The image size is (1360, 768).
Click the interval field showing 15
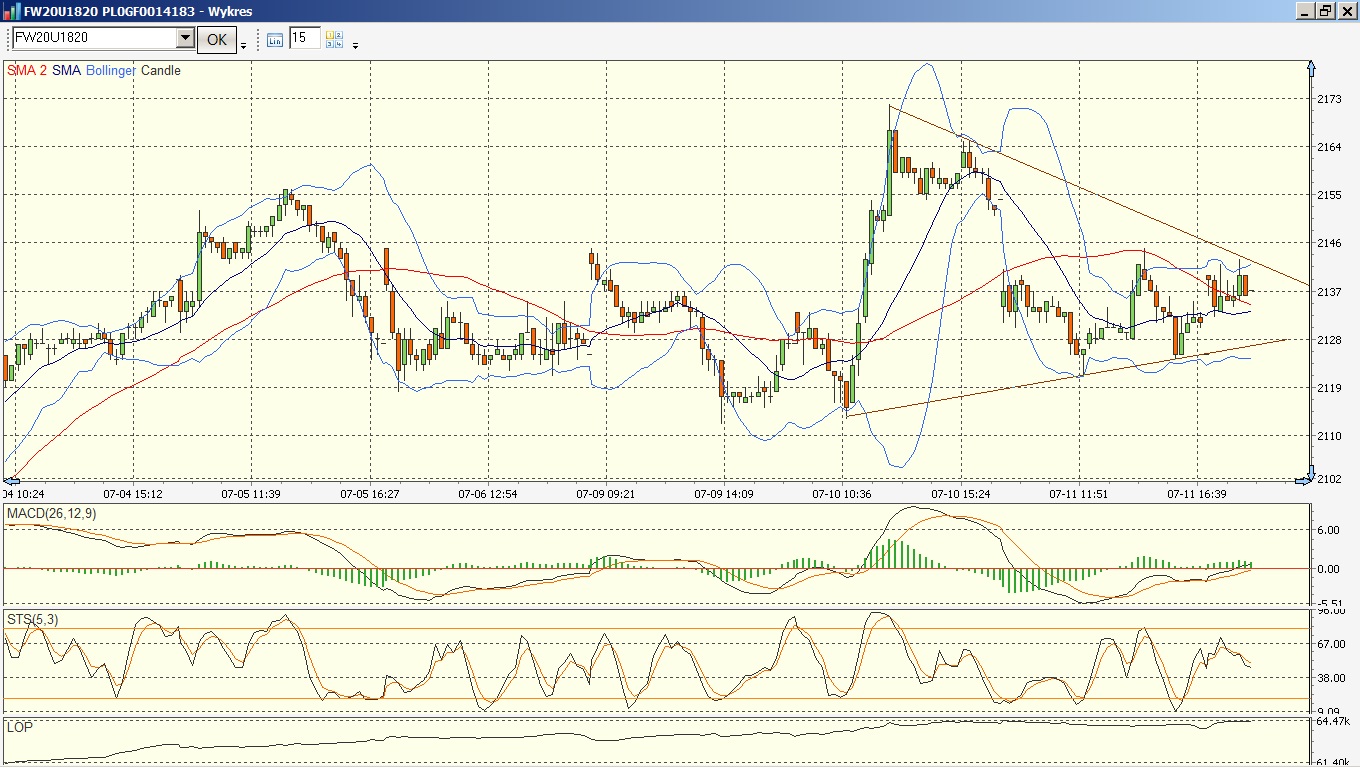pos(304,38)
